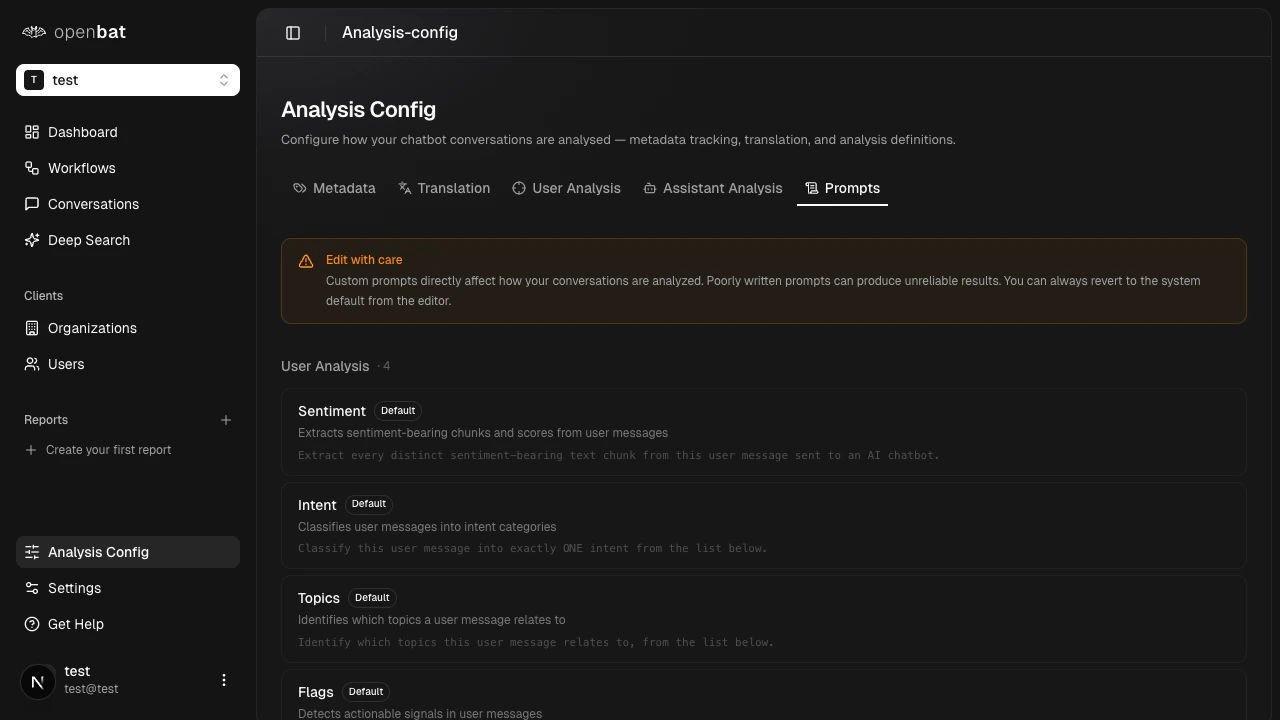Open the Settings page
The width and height of the screenshot is (1280, 720).
click(x=74, y=588)
